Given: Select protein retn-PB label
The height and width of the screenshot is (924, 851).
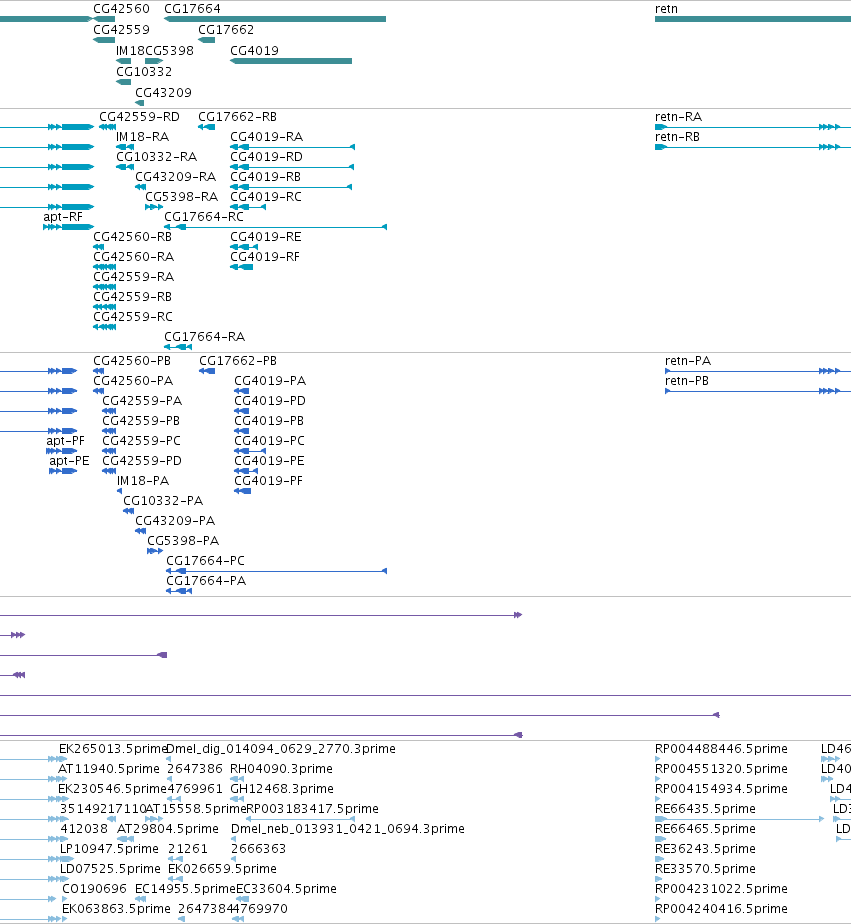Looking at the screenshot, I should [x=687, y=381].
